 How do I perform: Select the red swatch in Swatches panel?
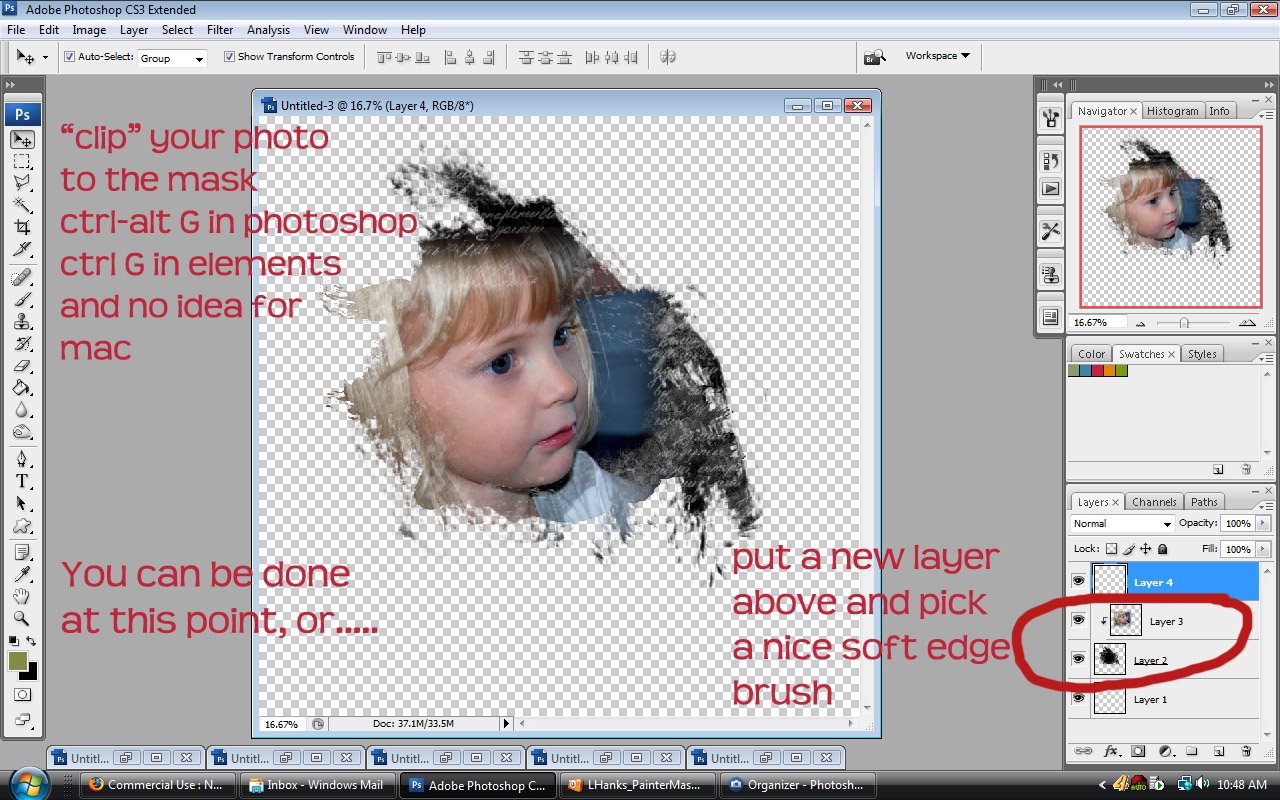point(1098,370)
